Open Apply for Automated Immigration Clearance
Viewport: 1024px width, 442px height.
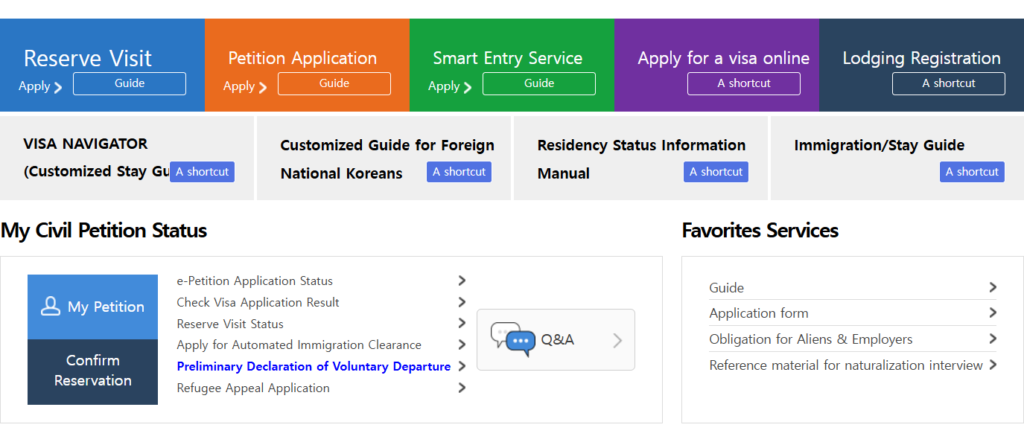[299, 345]
